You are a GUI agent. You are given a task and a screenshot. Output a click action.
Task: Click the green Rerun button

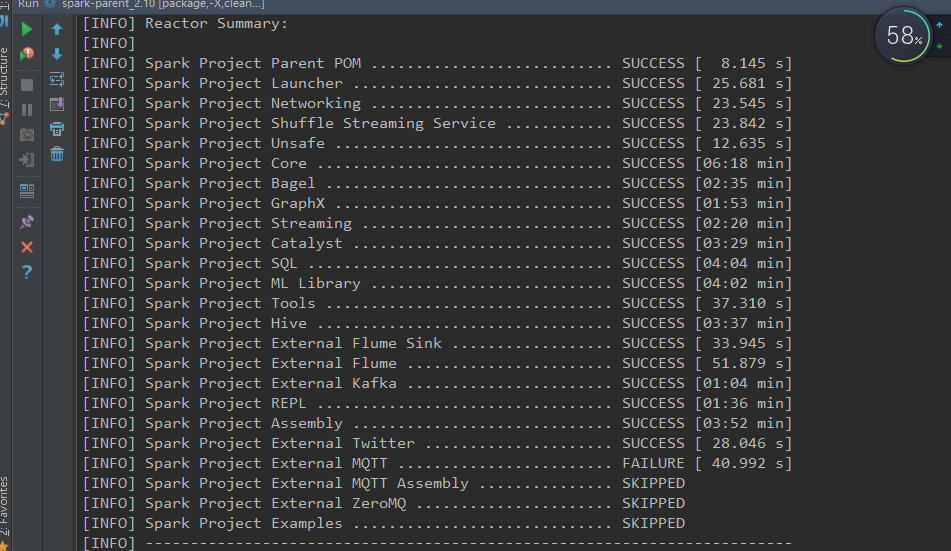pyautogui.click(x=27, y=29)
